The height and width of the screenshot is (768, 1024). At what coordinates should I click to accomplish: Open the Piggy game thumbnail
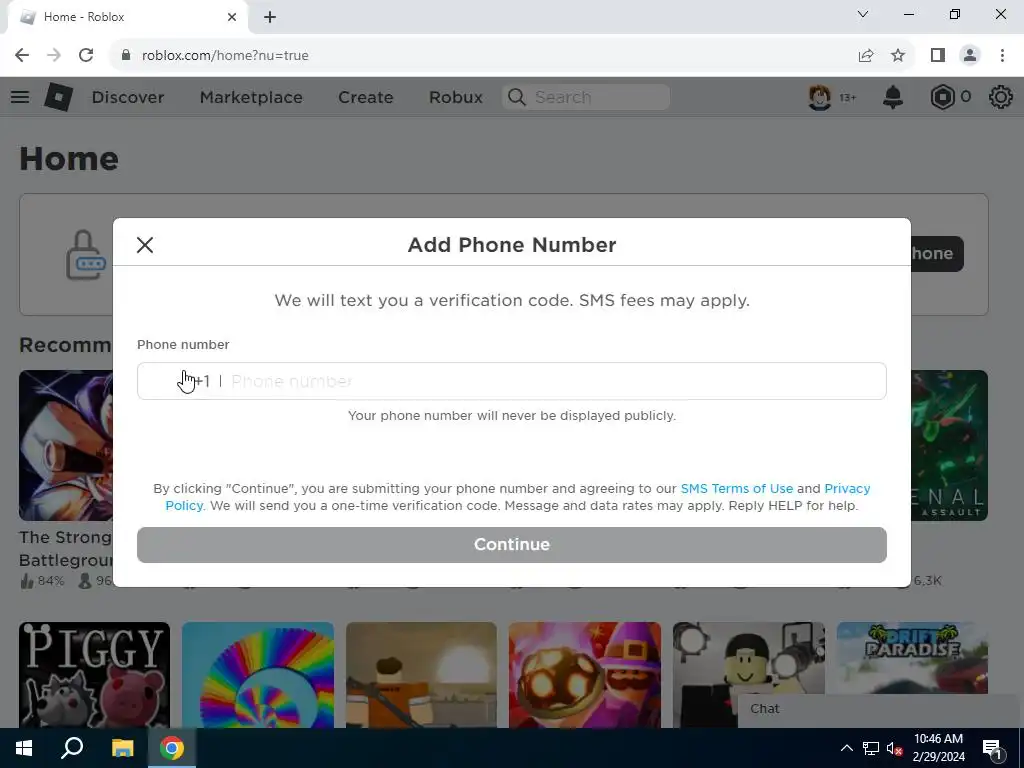point(95,675)
